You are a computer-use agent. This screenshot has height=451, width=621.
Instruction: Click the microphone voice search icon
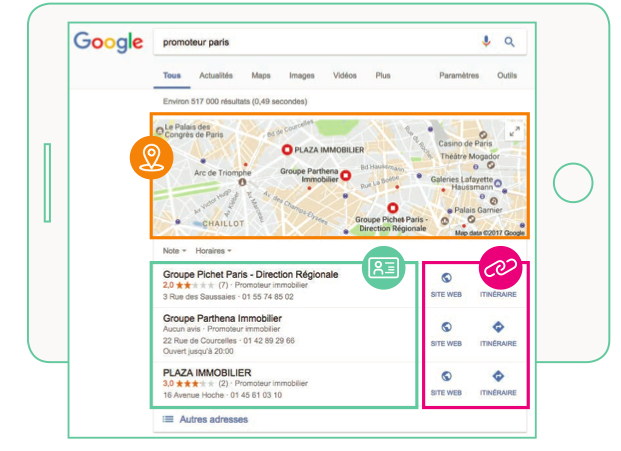tap(487, 42)
